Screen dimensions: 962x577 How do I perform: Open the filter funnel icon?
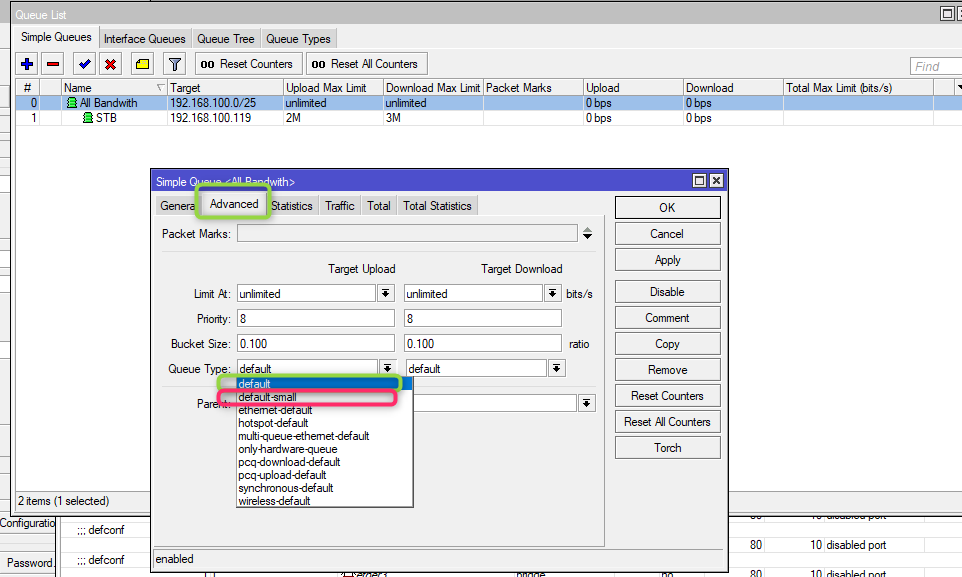[175, 64]
